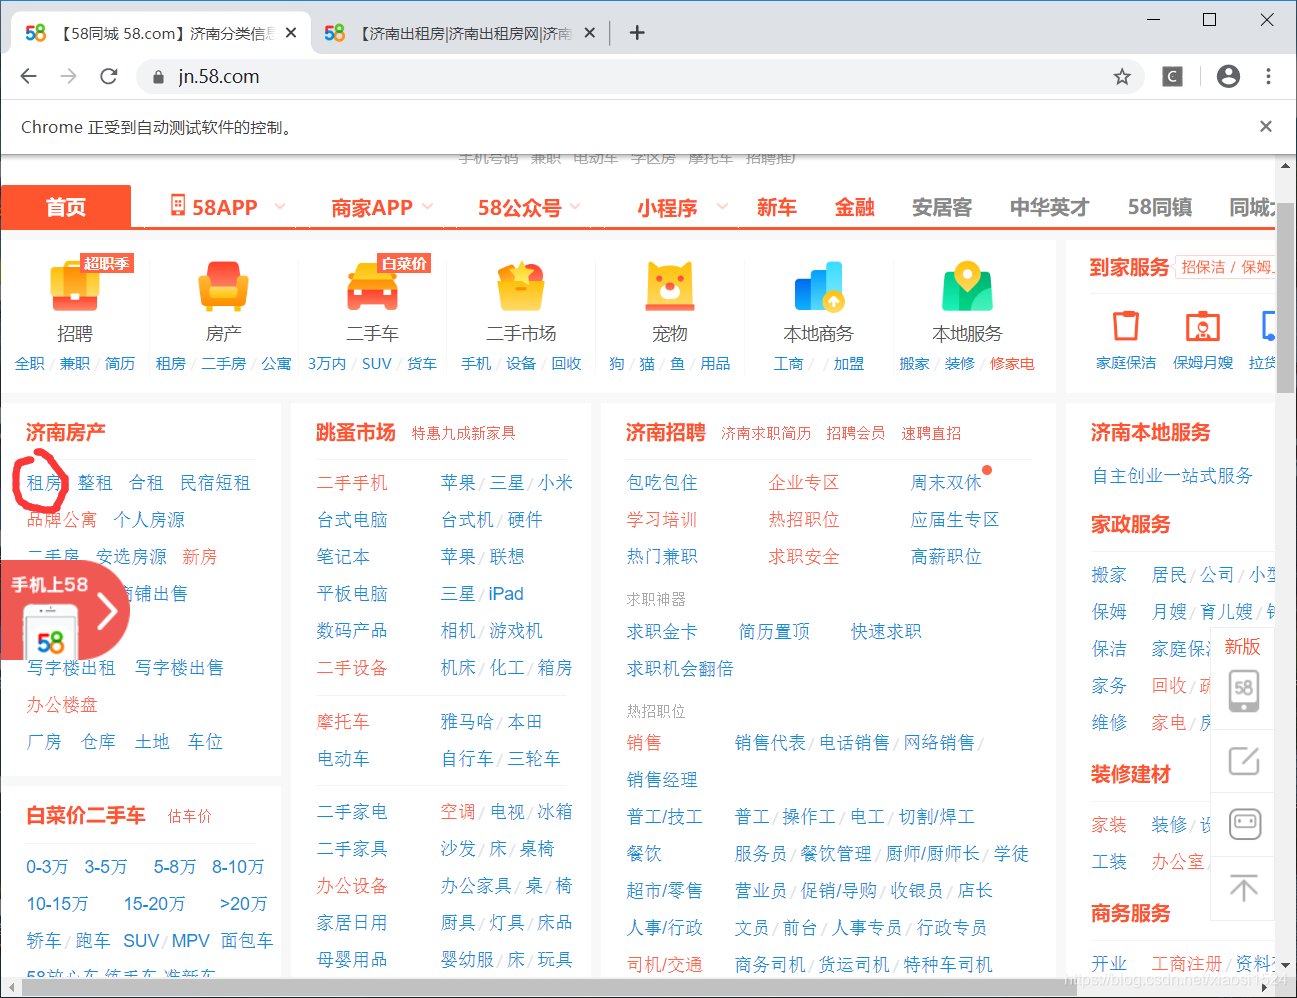Open the 二手手机 link
Viewport: 1297px width, 998px height.
(352, 483)
